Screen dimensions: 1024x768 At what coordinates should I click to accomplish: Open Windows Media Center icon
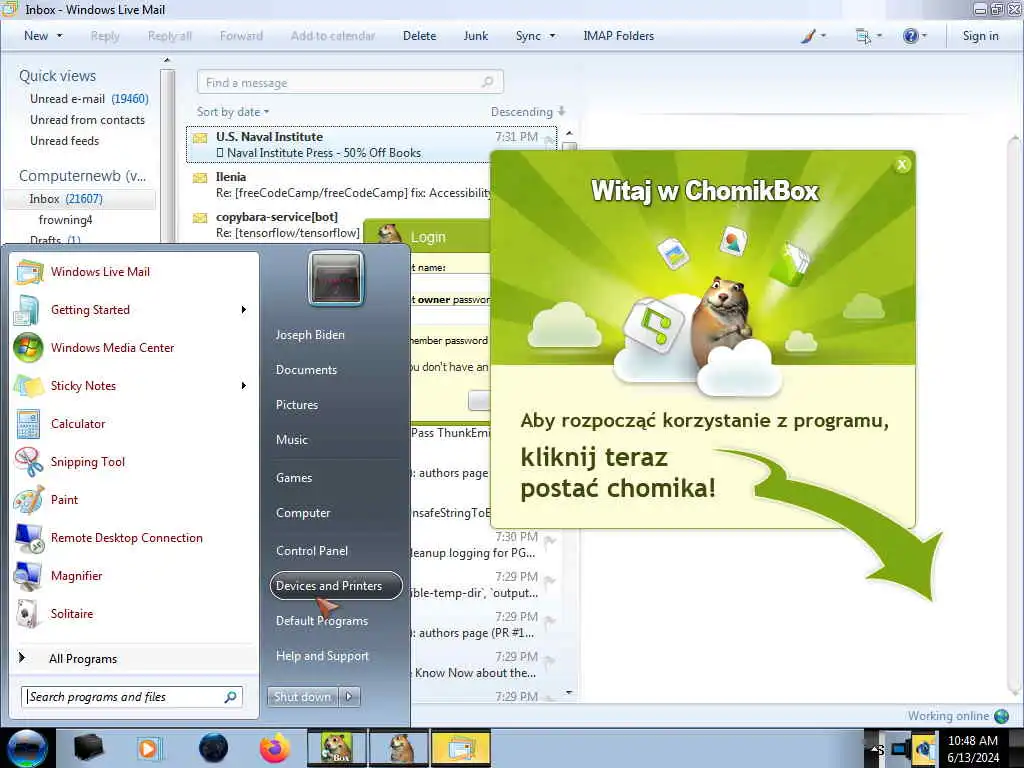pos(28,348)
